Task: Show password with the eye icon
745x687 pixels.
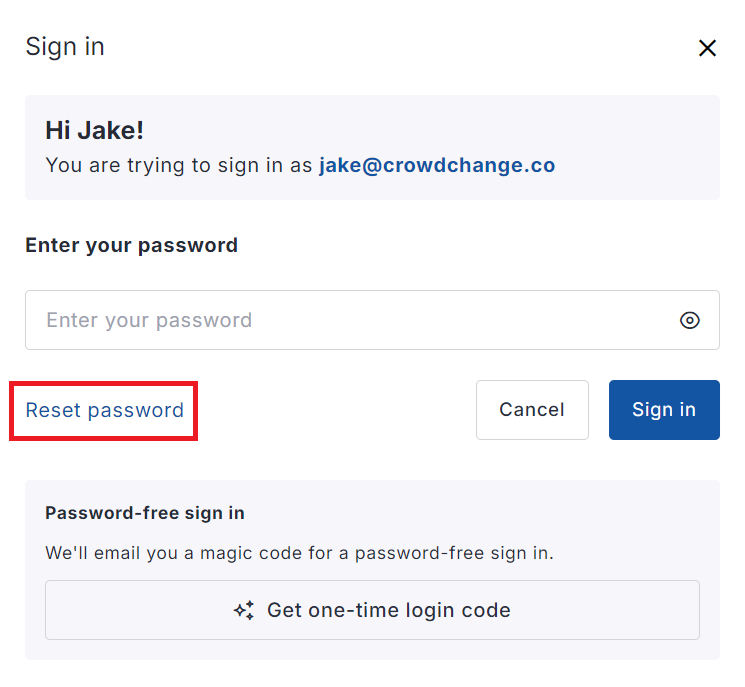Action: click(x=689, y=320)
